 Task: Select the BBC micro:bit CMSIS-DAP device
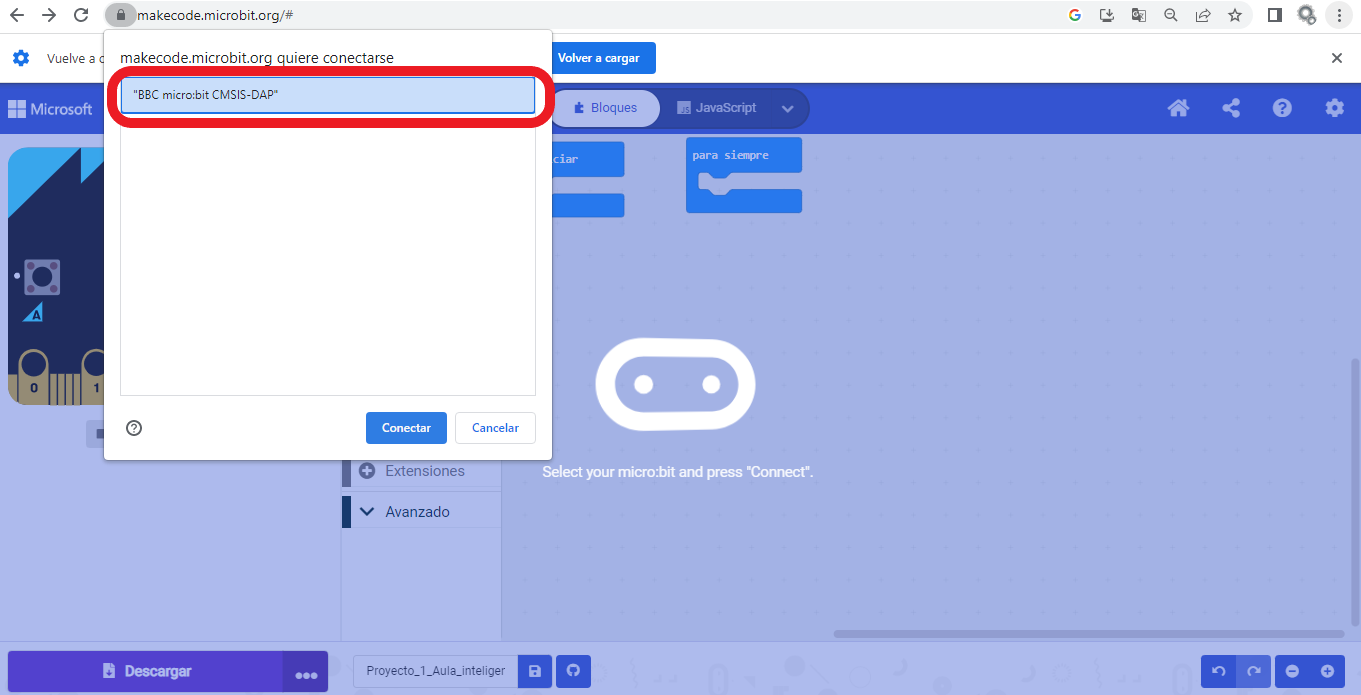point(327,94)
